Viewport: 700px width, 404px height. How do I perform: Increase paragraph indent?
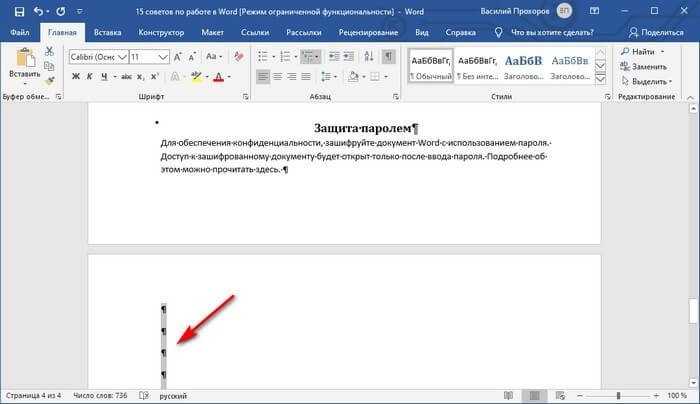click(x=349, y=57)
